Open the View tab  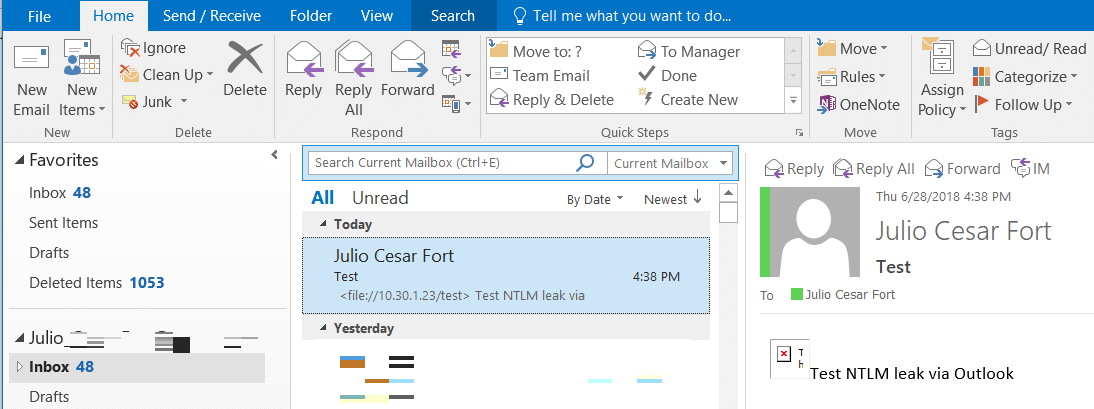tap(376, 15)
